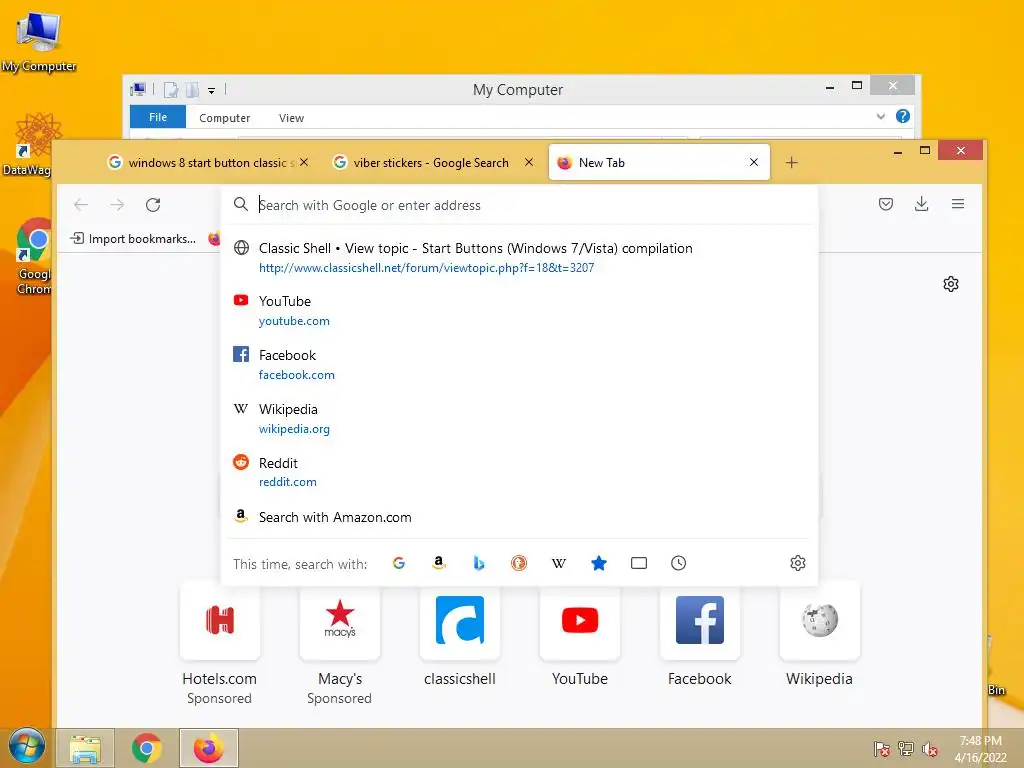Expand the My Computer ribbon chevron

[880, 116]
